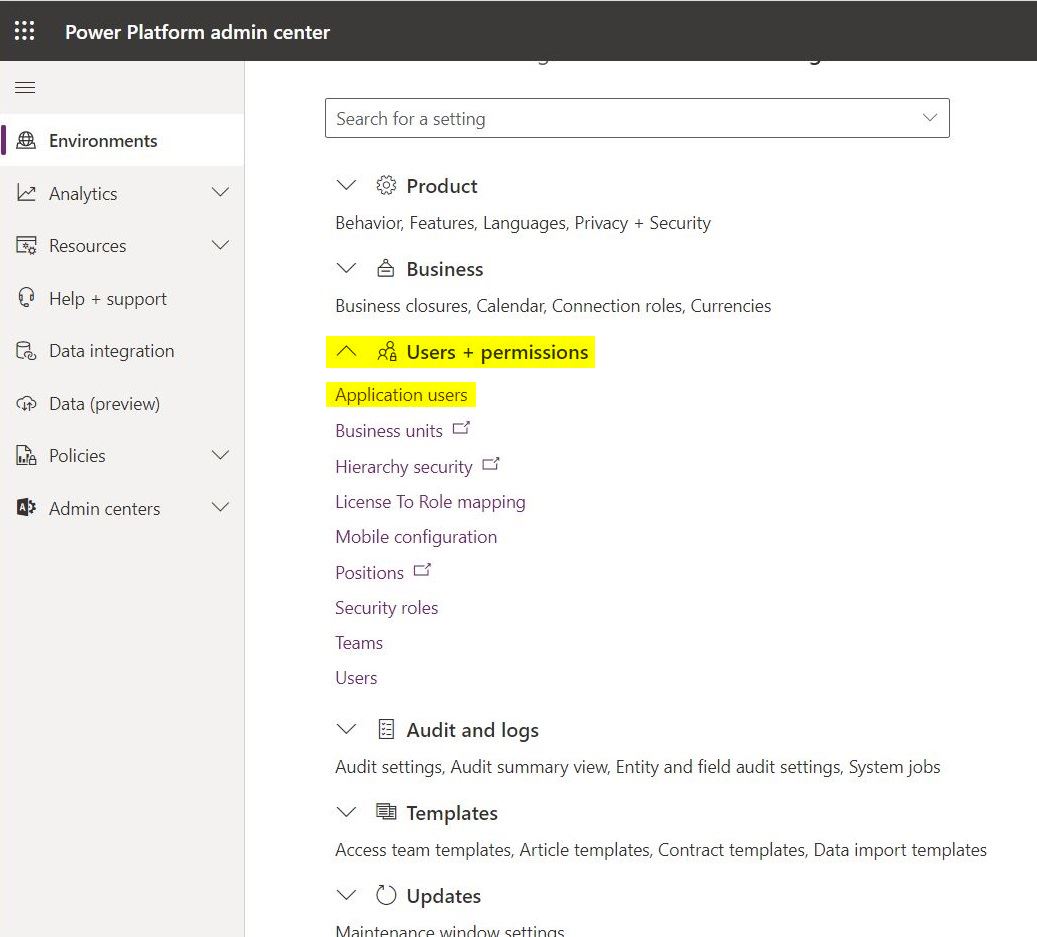1037x937 pixels.
Task: Click 'Business closures, Calendar, Connection roles' text
Action: [x=509, y=306]
